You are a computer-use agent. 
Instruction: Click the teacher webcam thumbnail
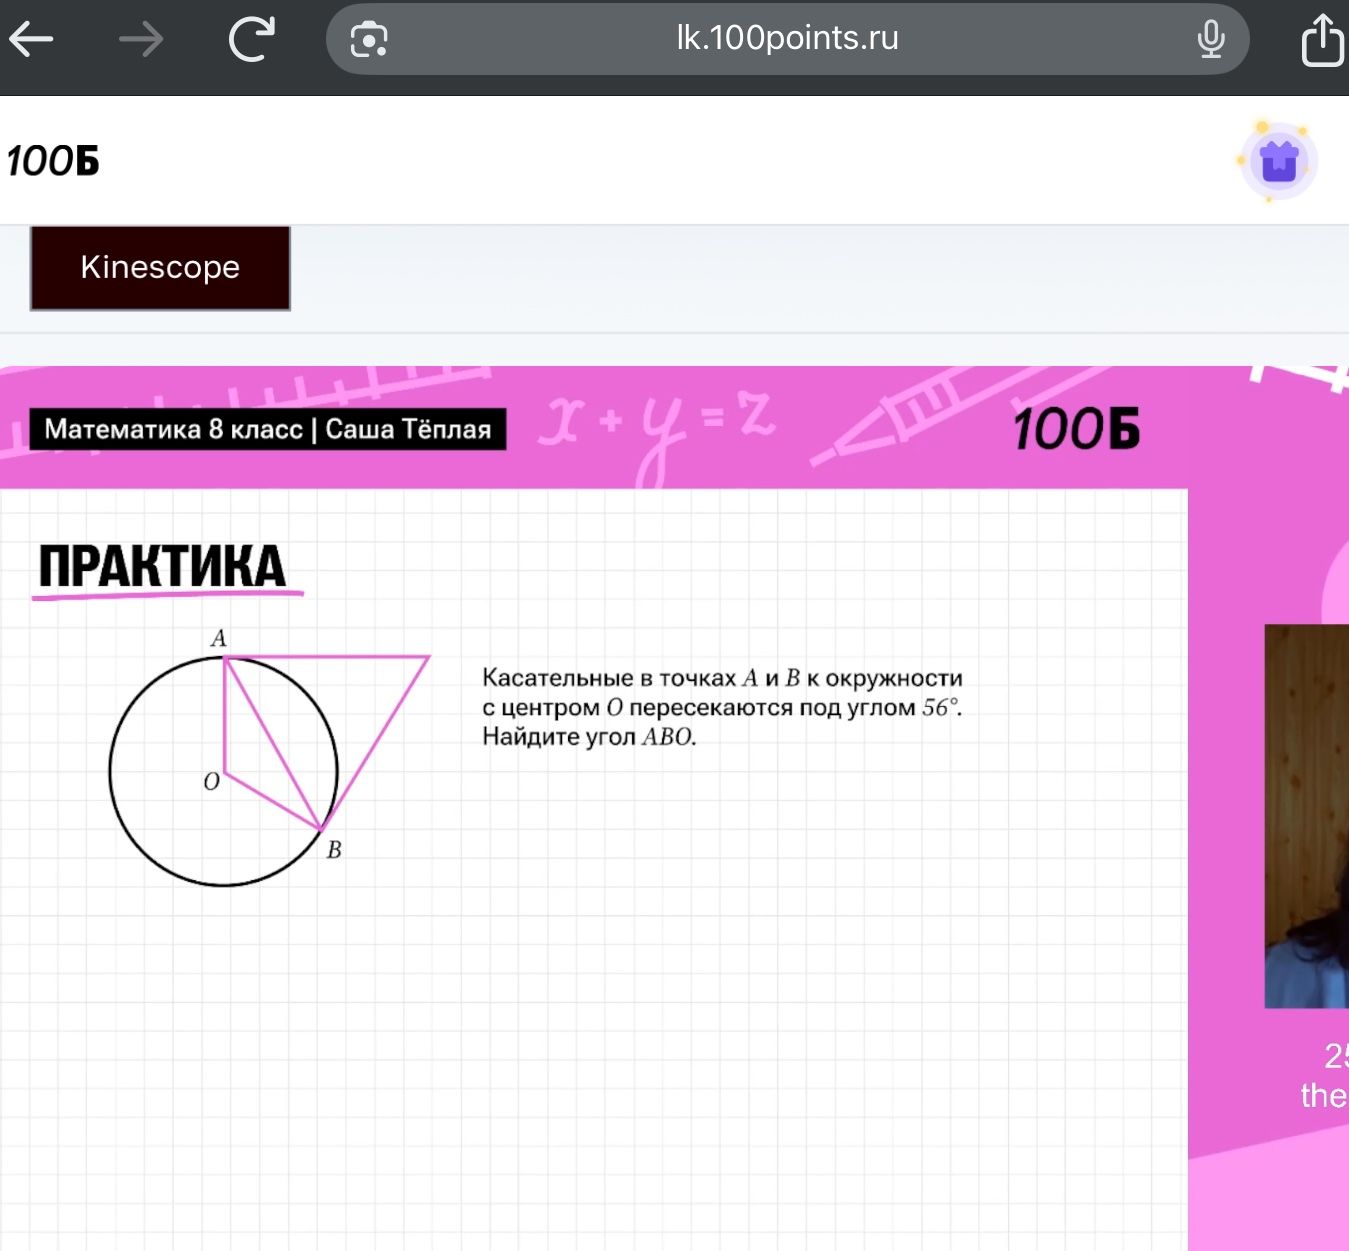(x=1306, y=816)
